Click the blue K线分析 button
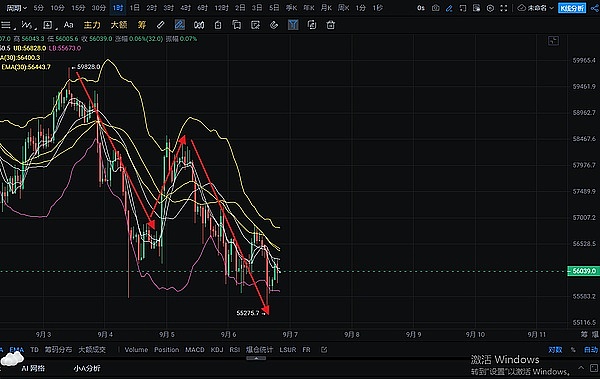The width and height of the screenshot is (600, 379). tap(572, 8)
